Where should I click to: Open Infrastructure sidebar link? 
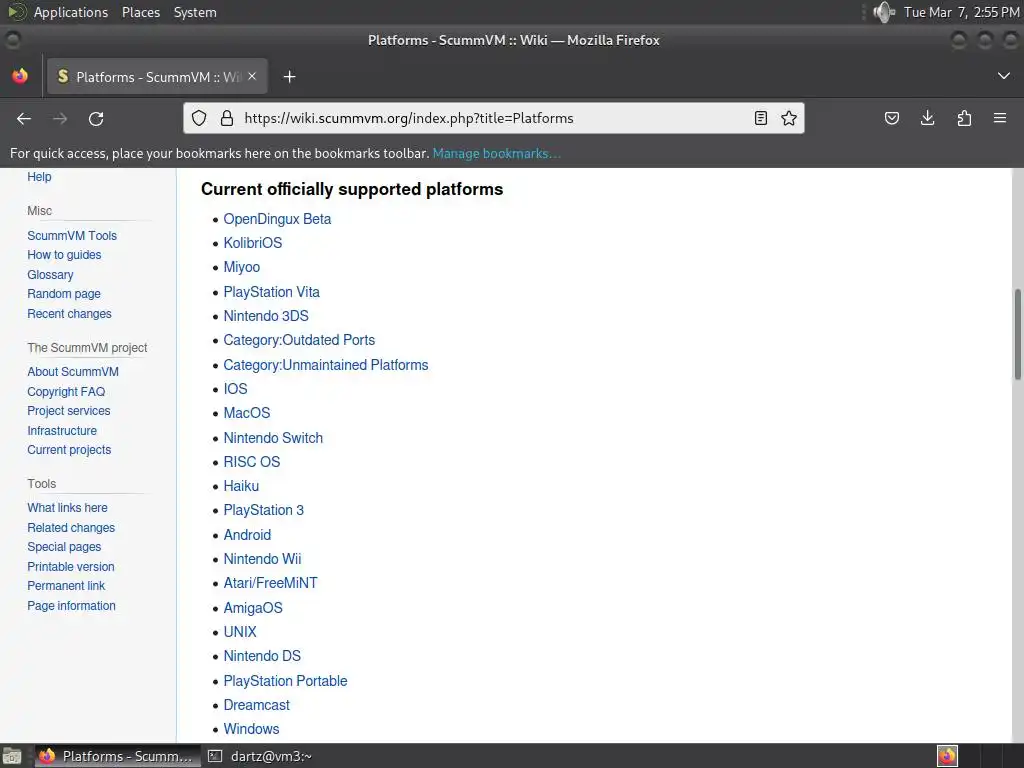click(x=62, y=431)
